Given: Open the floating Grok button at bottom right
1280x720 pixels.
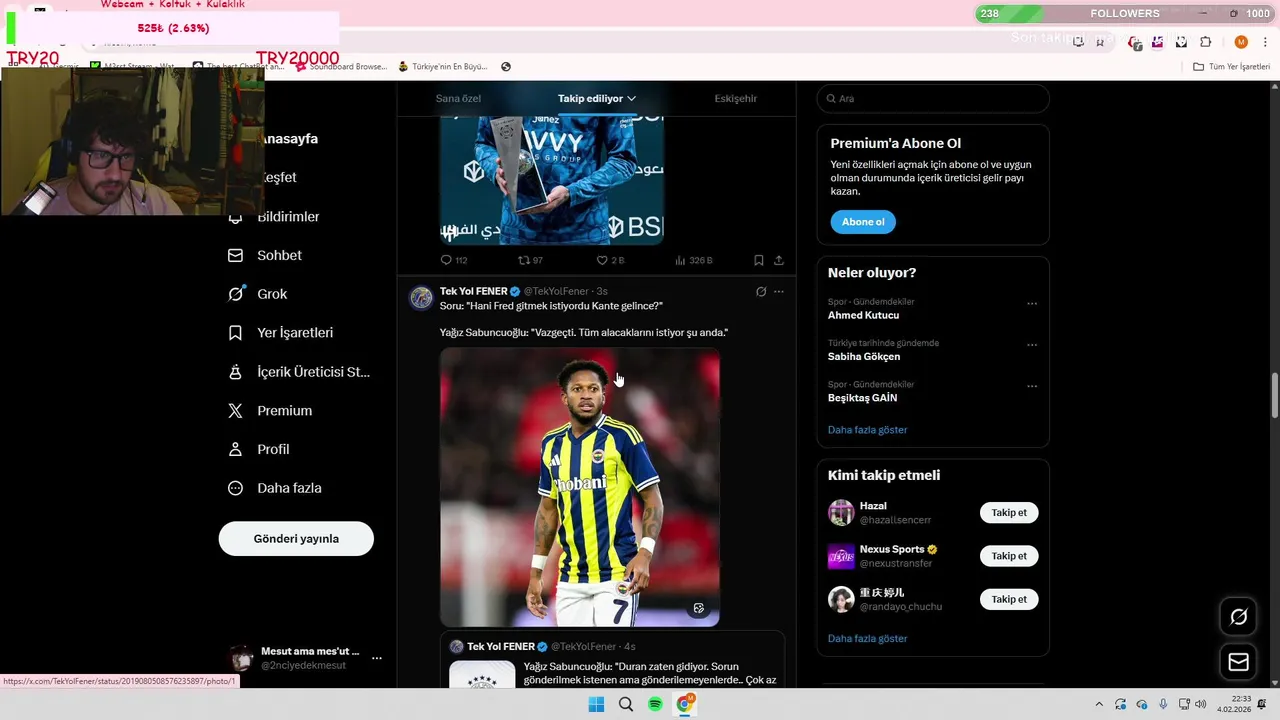Looking at the screenshot, I should [x=1238, y=617].
